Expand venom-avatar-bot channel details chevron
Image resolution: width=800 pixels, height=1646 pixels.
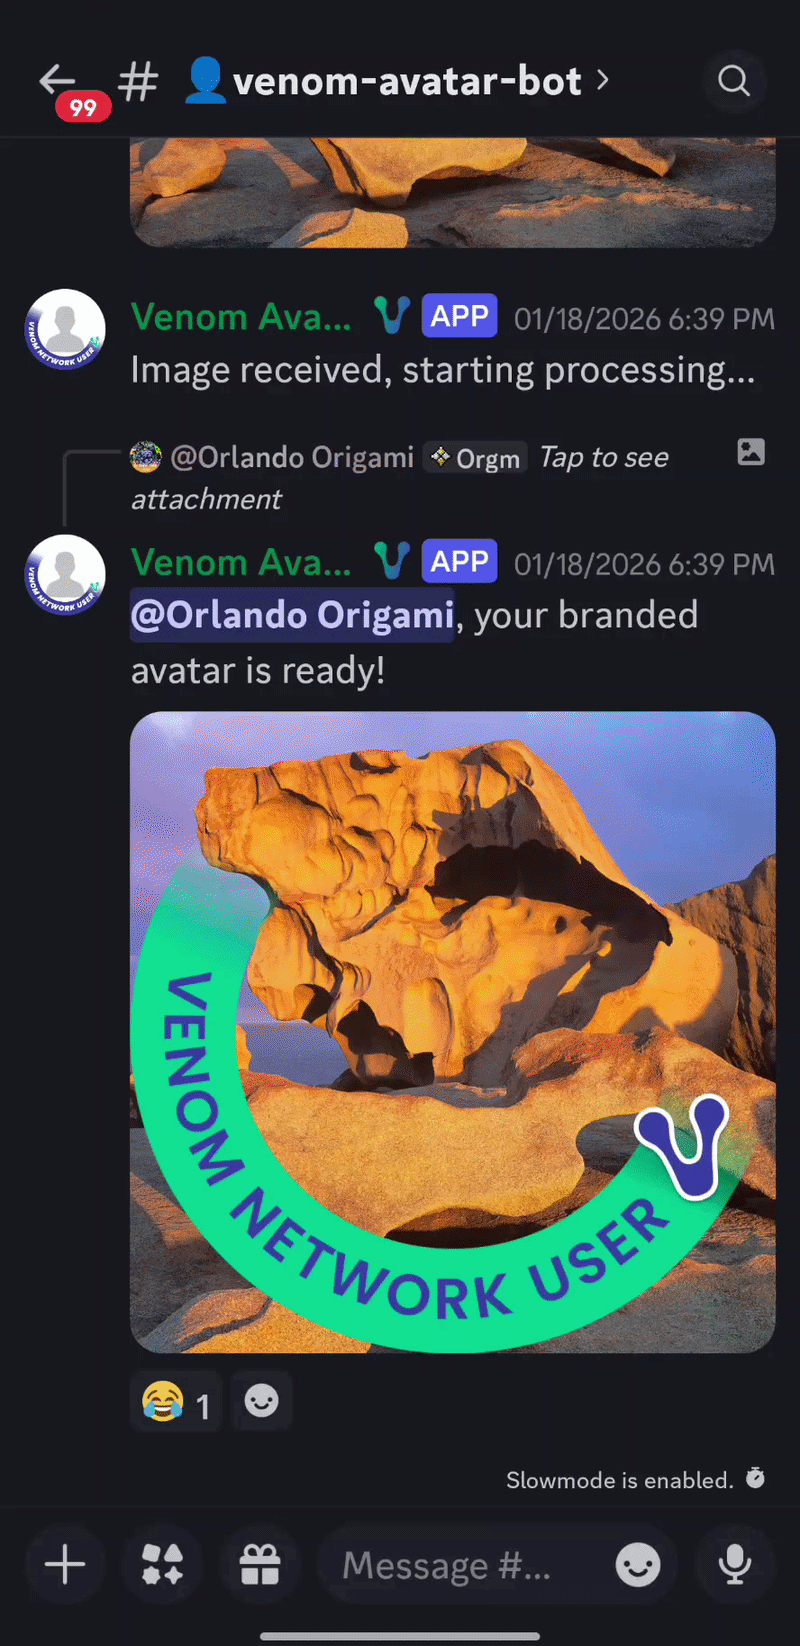tap(602, 79)
